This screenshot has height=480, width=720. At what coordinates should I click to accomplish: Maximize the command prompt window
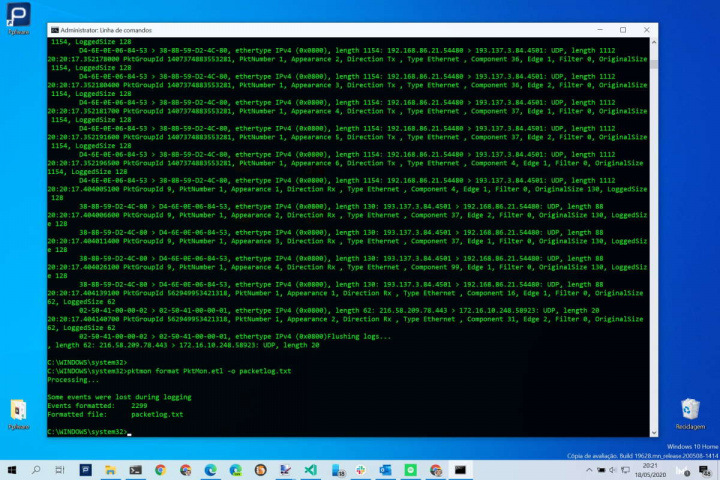point(622,30)
